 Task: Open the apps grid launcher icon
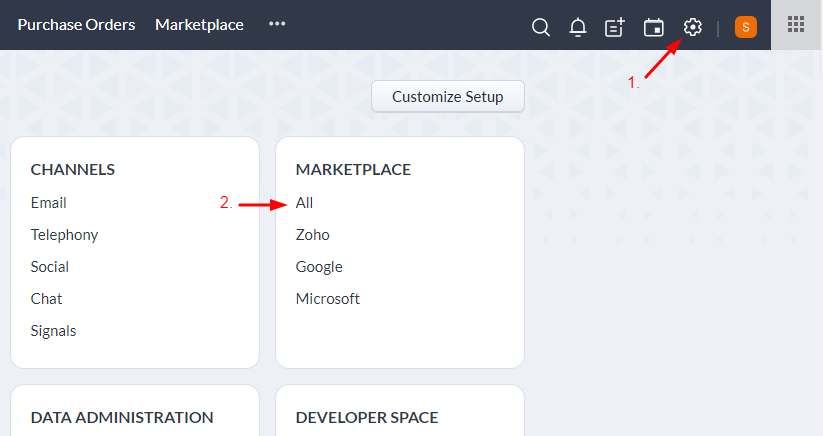(x=796, y=24)
